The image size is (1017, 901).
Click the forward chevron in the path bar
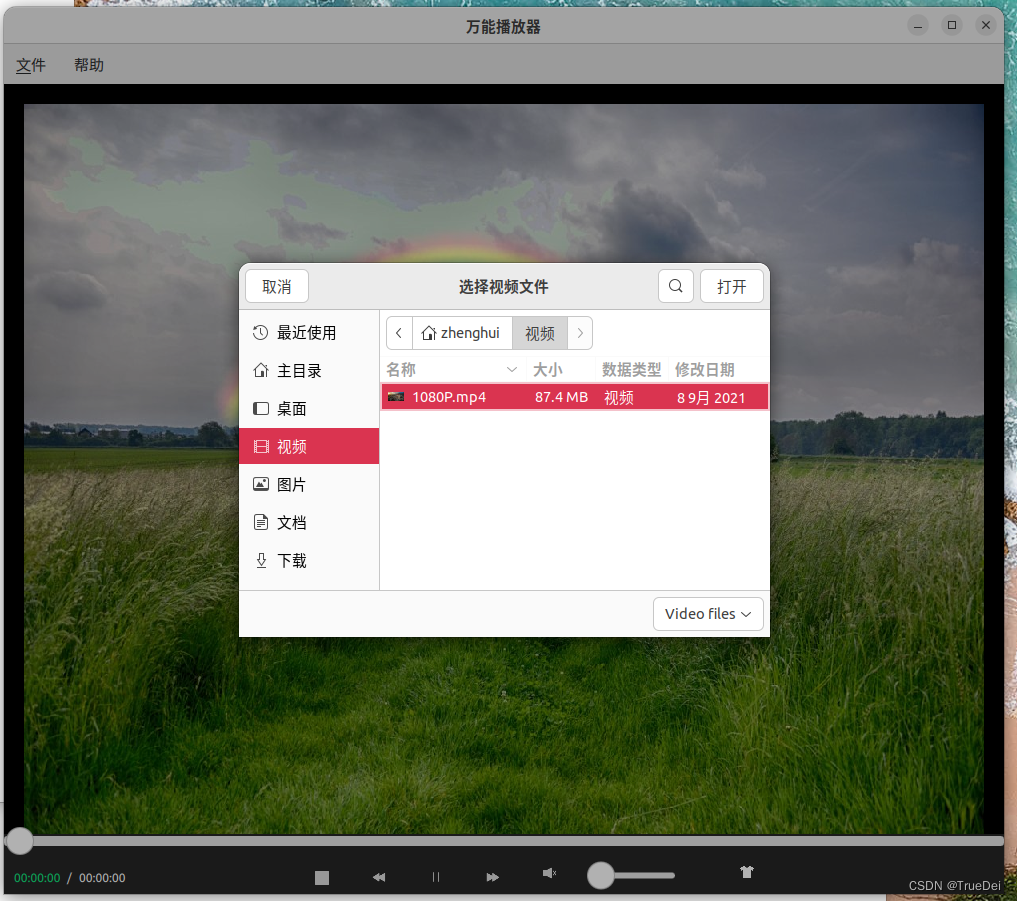point(580,332)
